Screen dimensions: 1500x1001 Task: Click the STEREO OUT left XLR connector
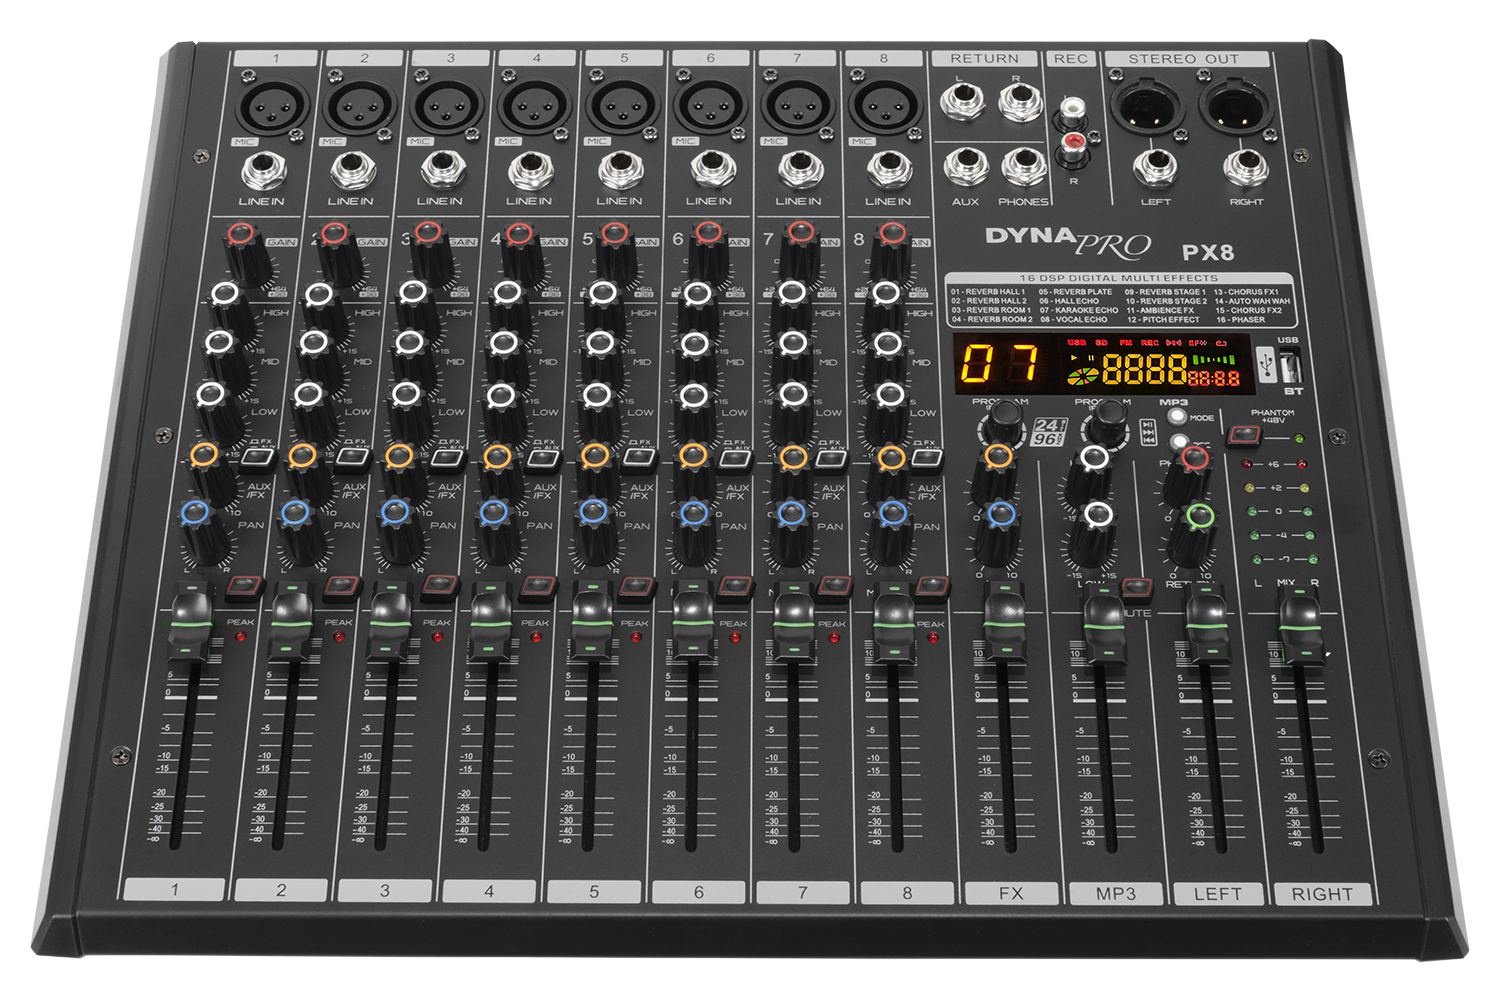[x=1147, y=104]
